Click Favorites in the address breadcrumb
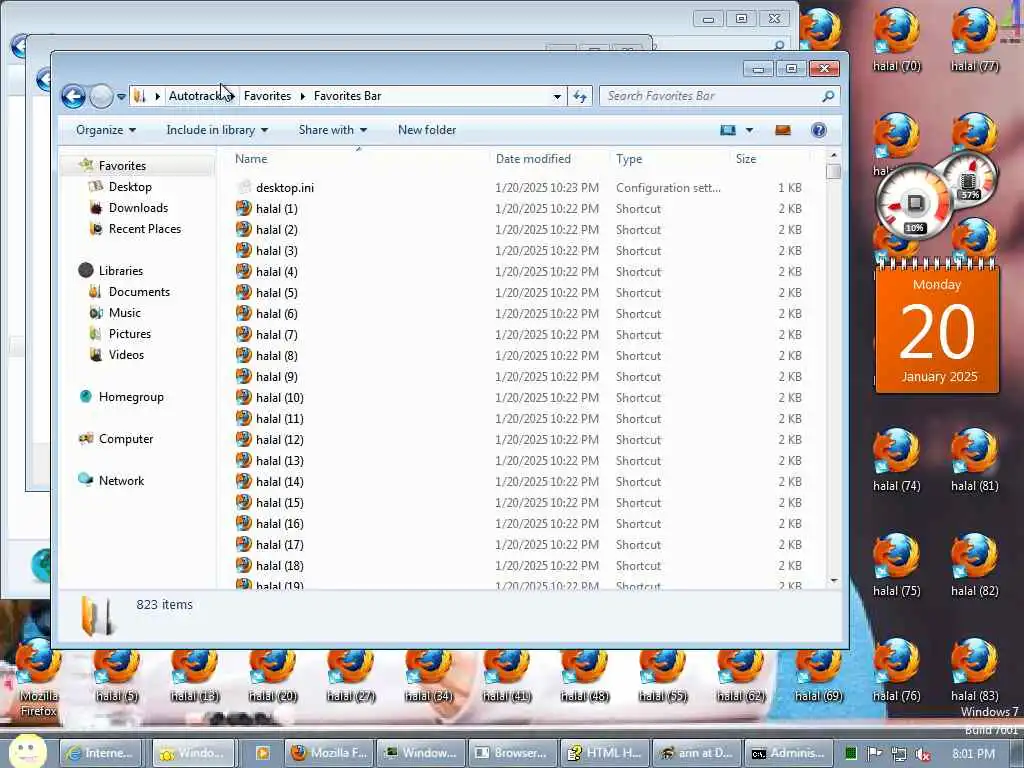 tap(267, 96)
